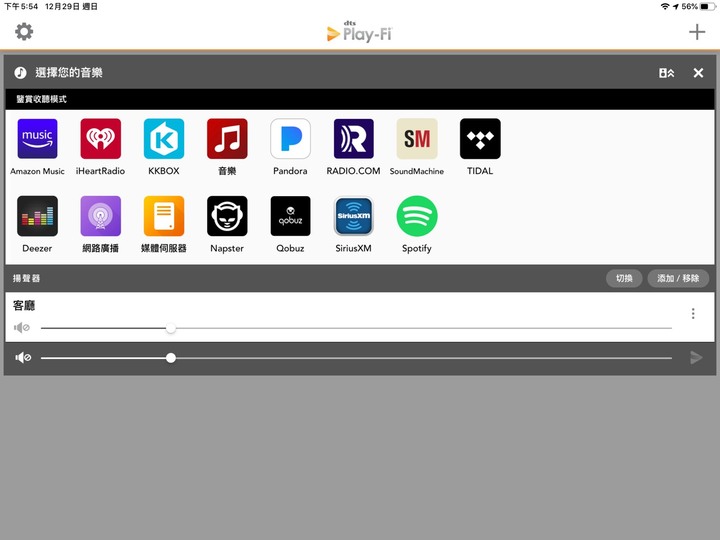
Task: Open RADIO.COM service
Action: 354,139
